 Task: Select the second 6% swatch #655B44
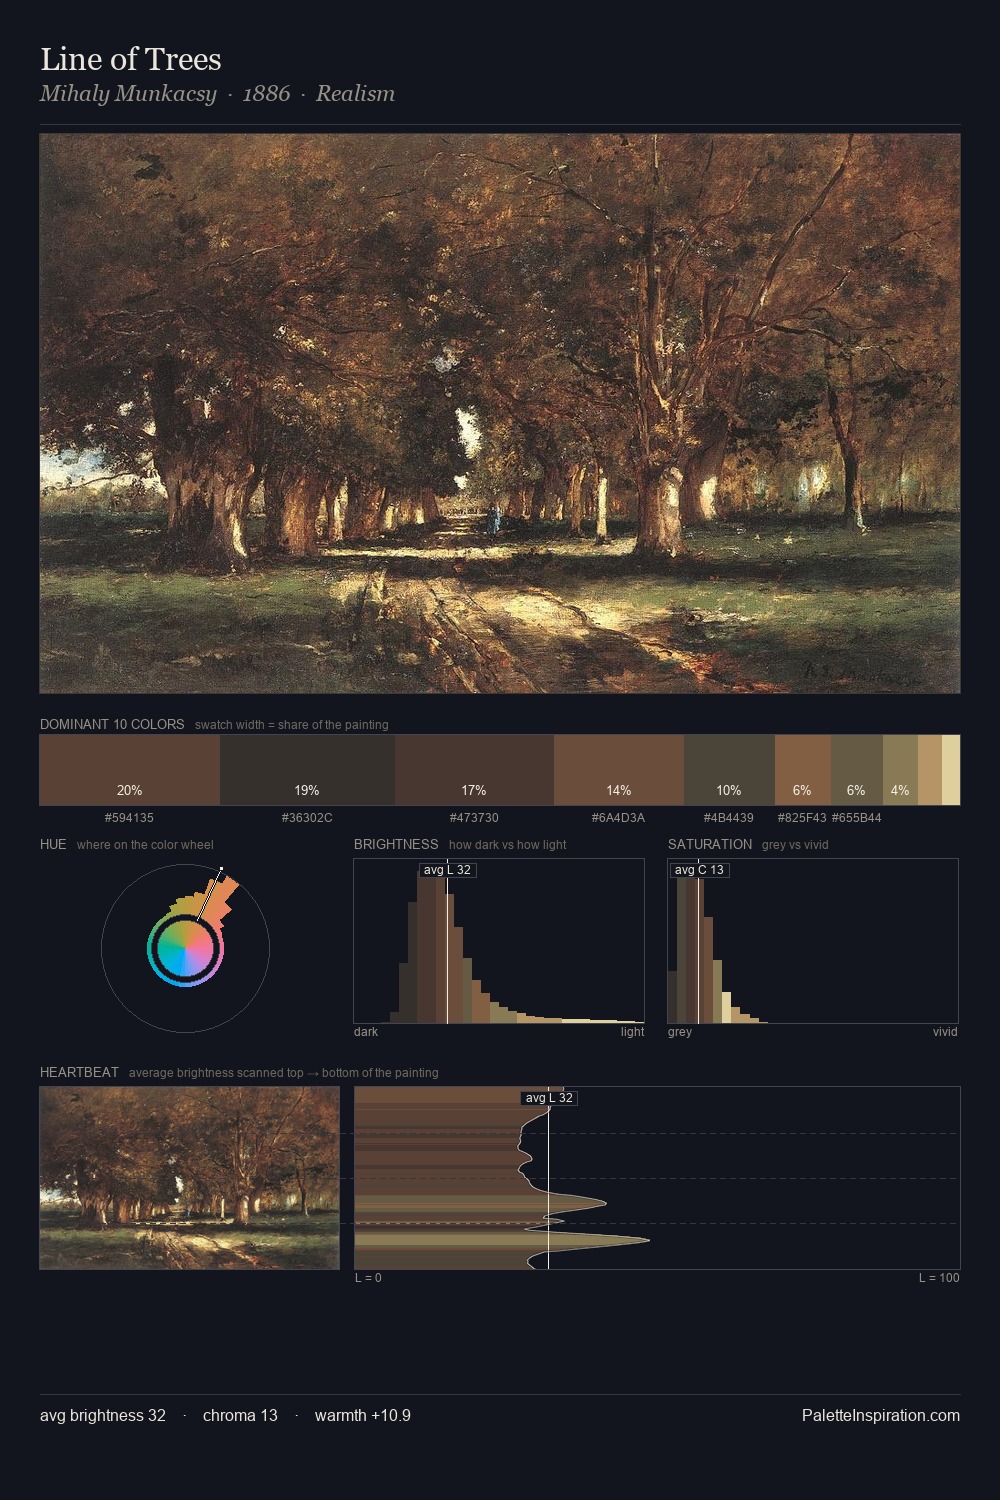857,770
